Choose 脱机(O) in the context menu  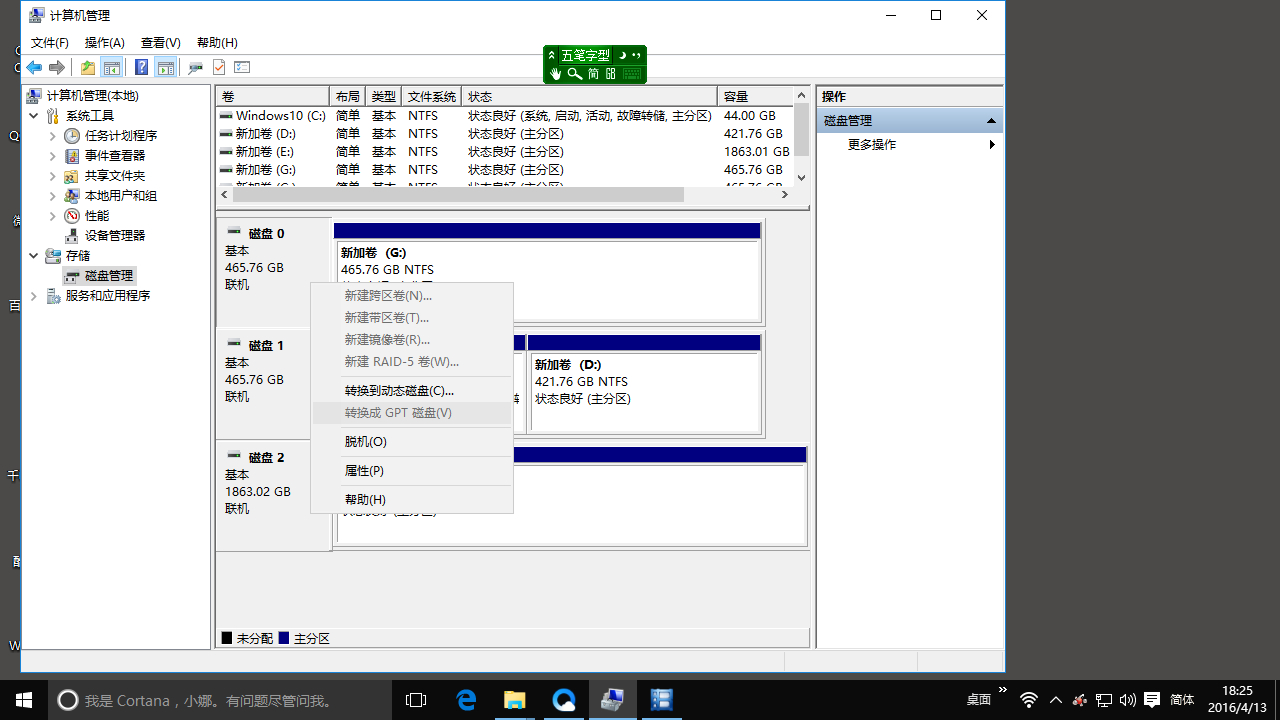pyautogui.click(x=412, y=442)
